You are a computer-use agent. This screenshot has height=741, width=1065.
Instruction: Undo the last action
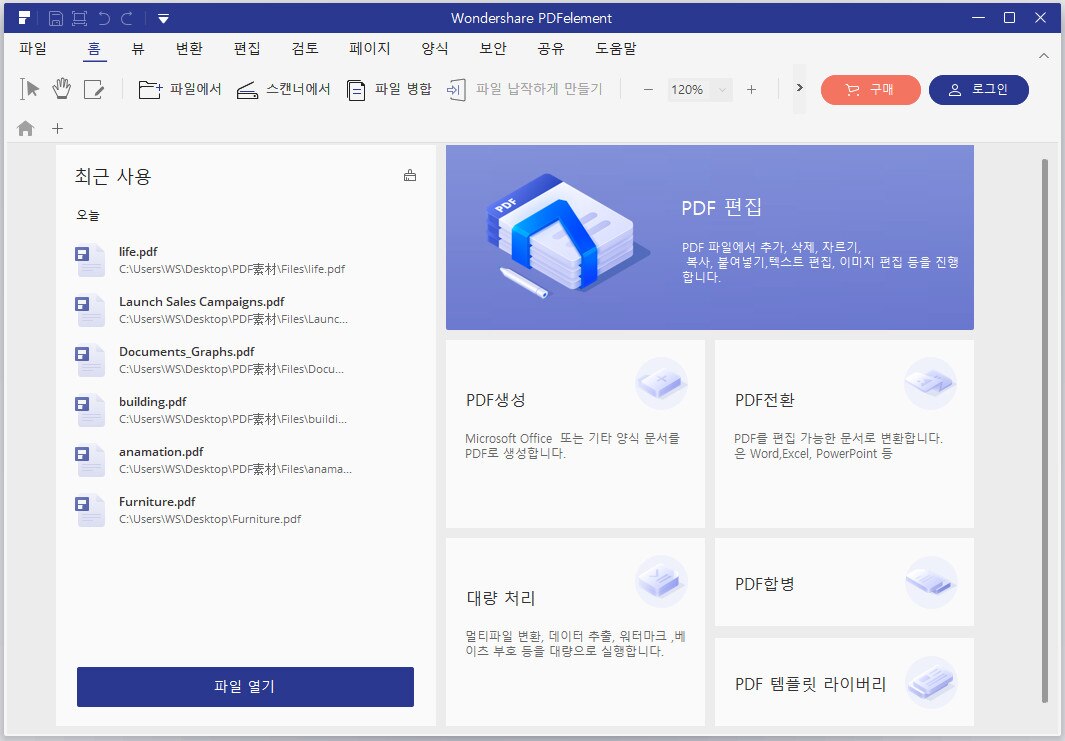(x=104, y=18)
